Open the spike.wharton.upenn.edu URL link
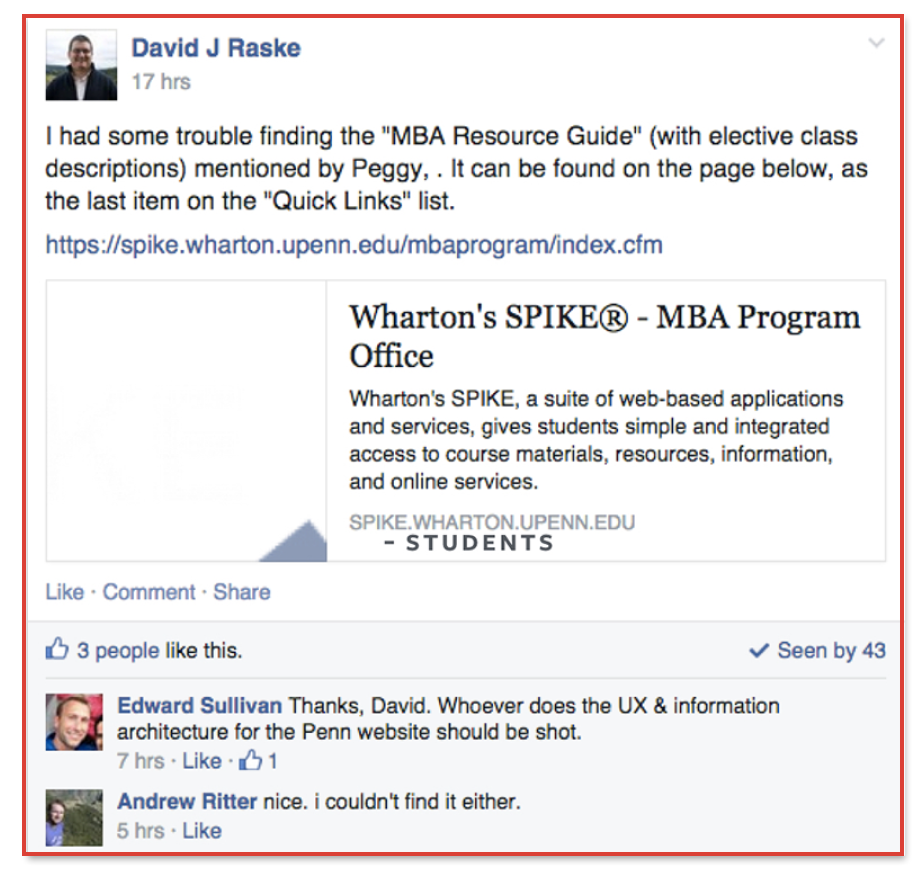Image resolution: width=920 pixels, height=878 pixels. tap(354, 245)
